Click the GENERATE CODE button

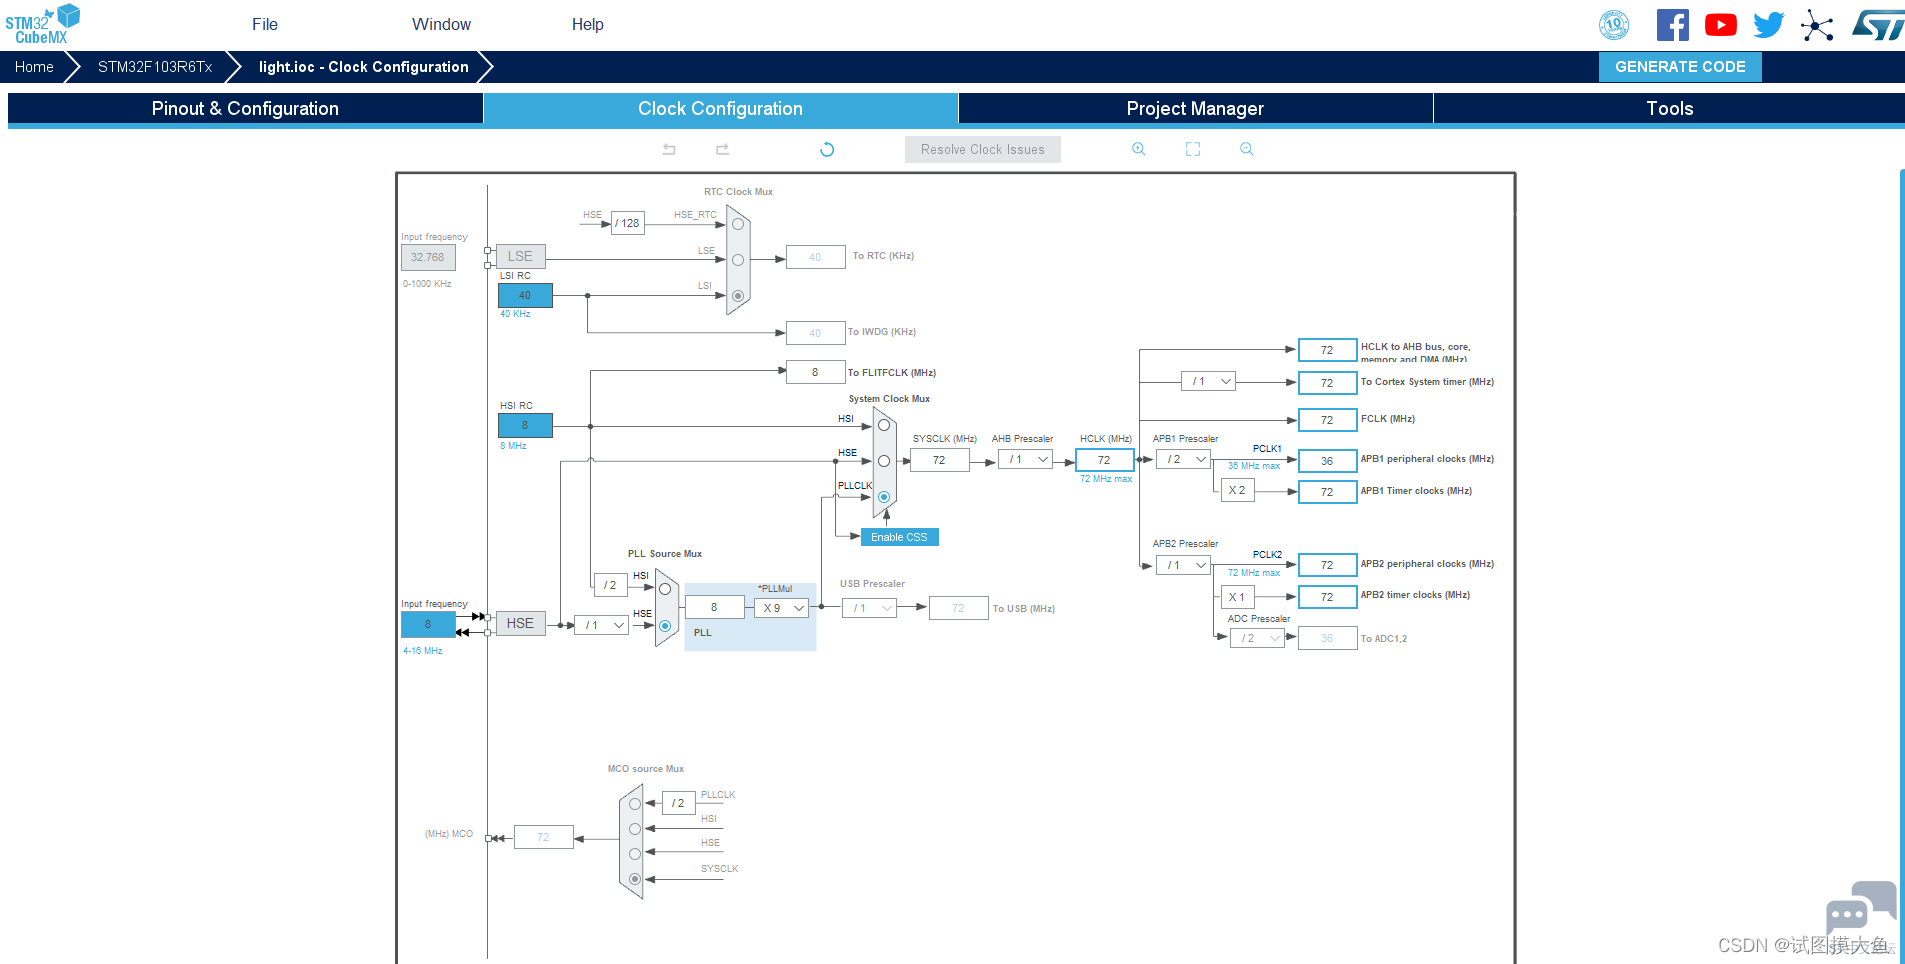pos(1680,67)
